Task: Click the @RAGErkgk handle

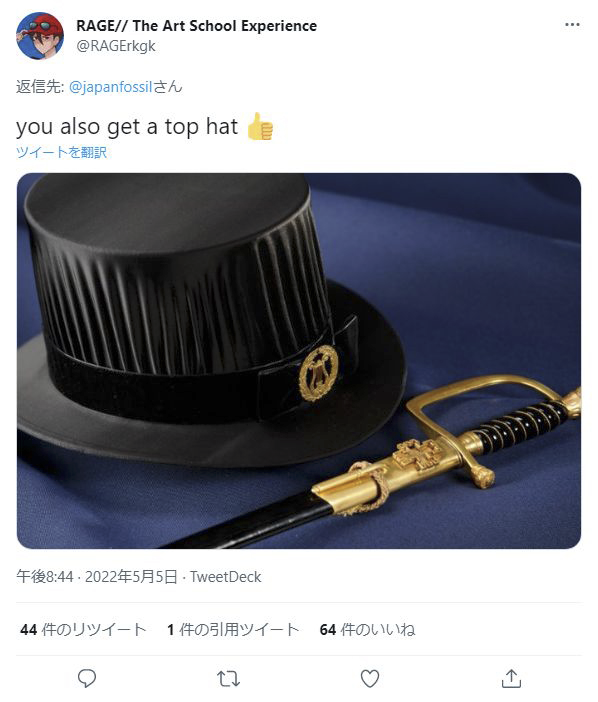Action: (116, 46)
